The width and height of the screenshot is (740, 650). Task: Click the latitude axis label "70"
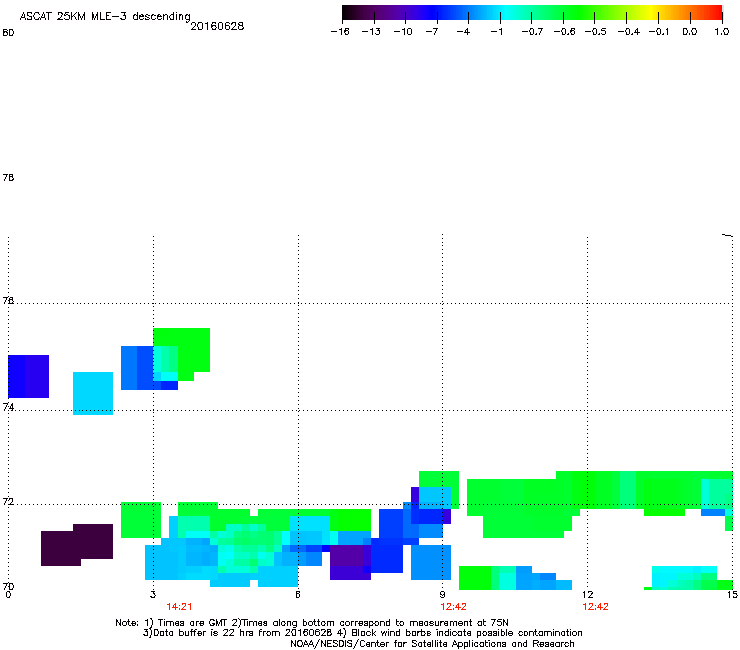(x=8, y=586)
